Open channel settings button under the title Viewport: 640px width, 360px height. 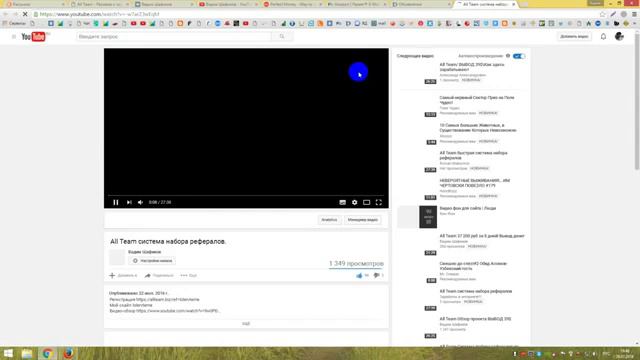tap(152, 261)
